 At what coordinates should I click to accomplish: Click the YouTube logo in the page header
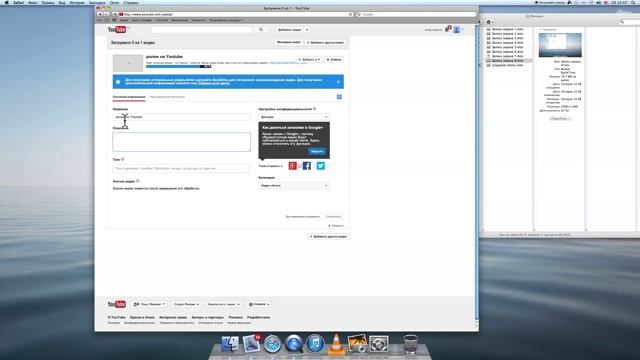(117, 29)
